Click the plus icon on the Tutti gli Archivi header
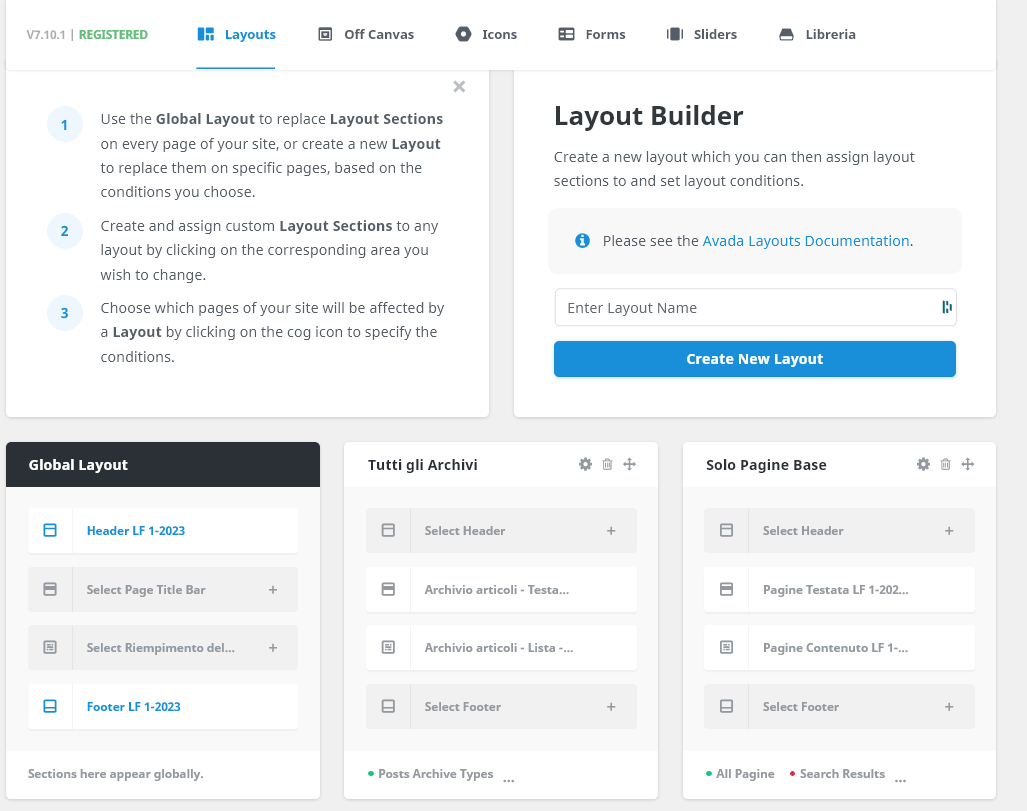Screen dimensions: 1027x811 pyautogui.click(x=629, y=464)
